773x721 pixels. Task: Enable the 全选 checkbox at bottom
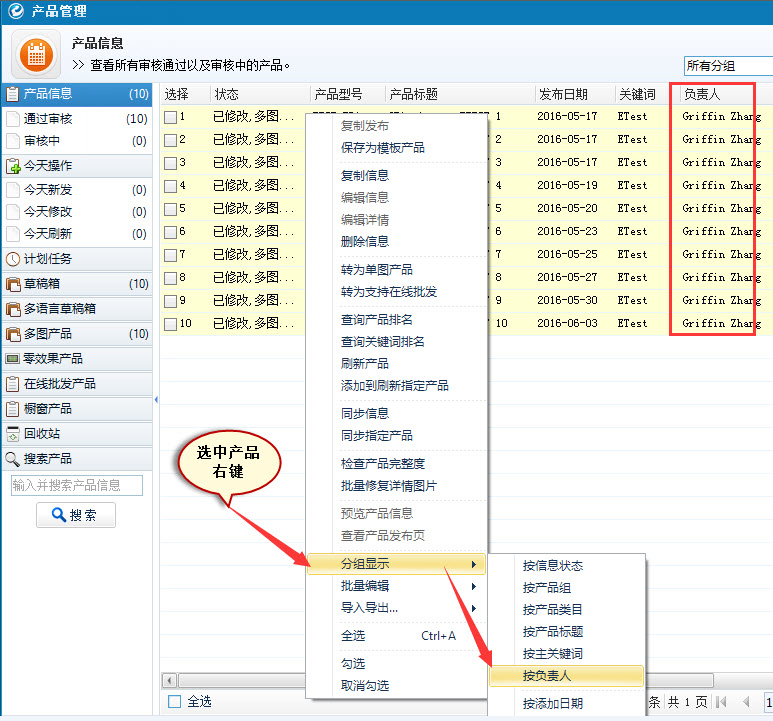click(x=175, y=702)
